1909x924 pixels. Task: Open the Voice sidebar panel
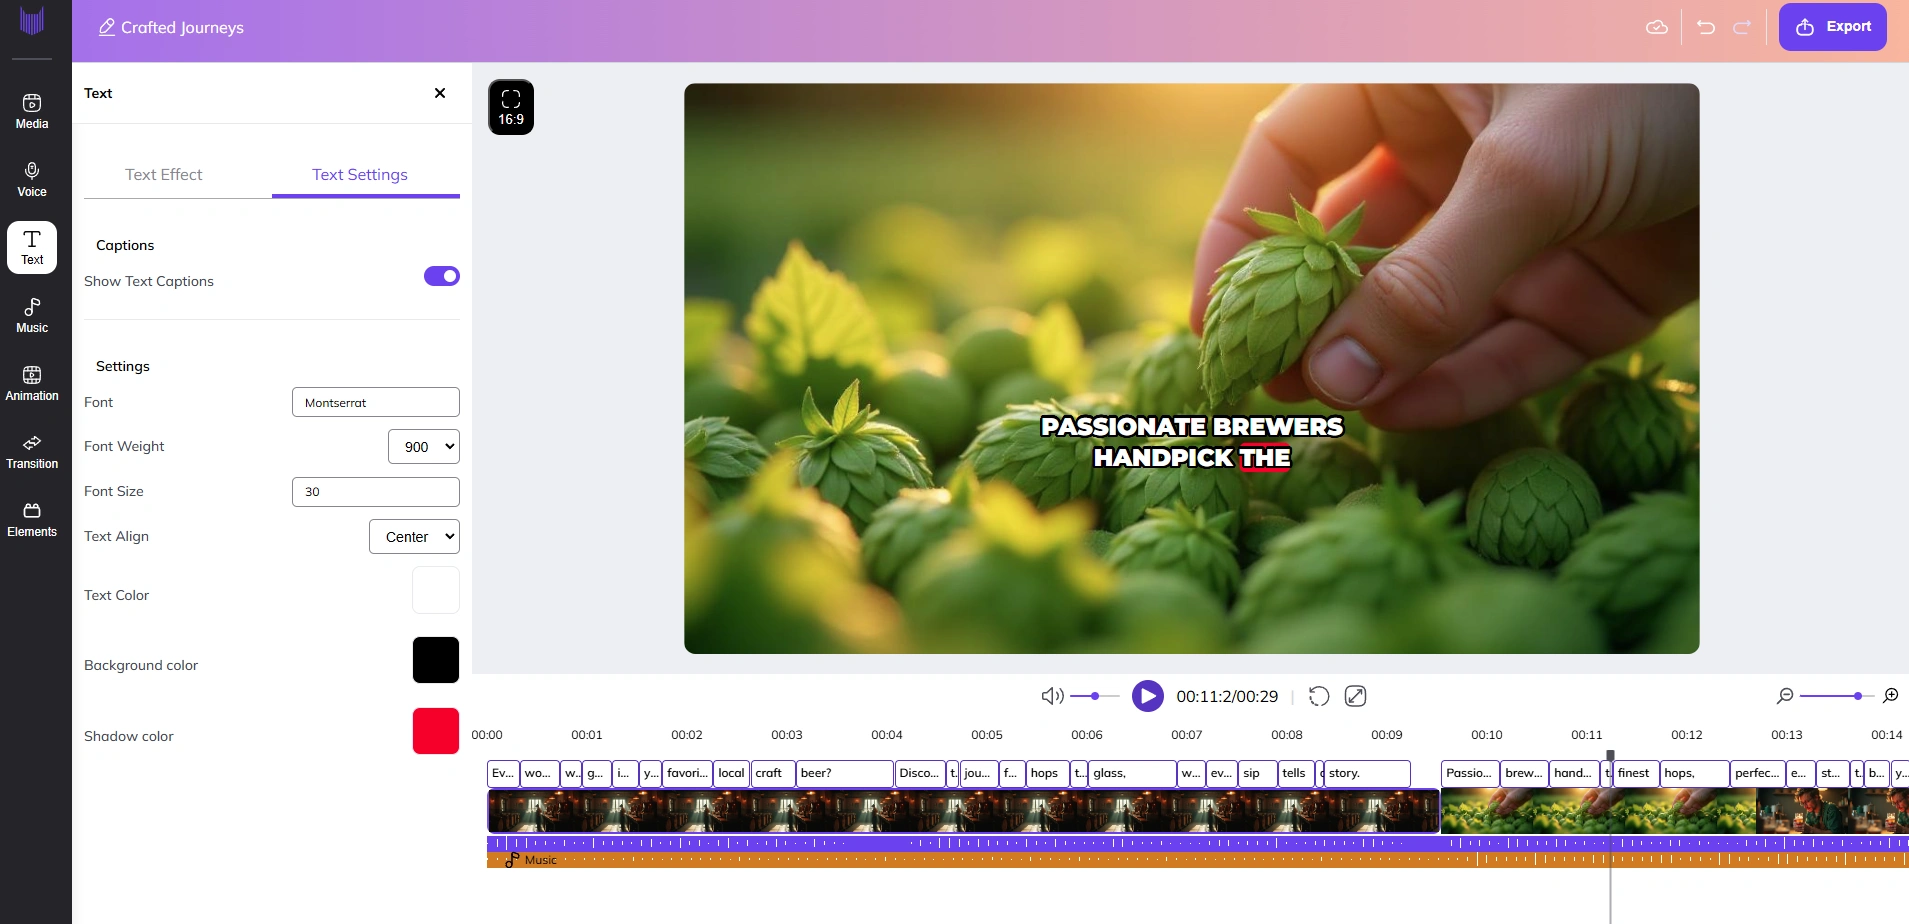[32, 179]
